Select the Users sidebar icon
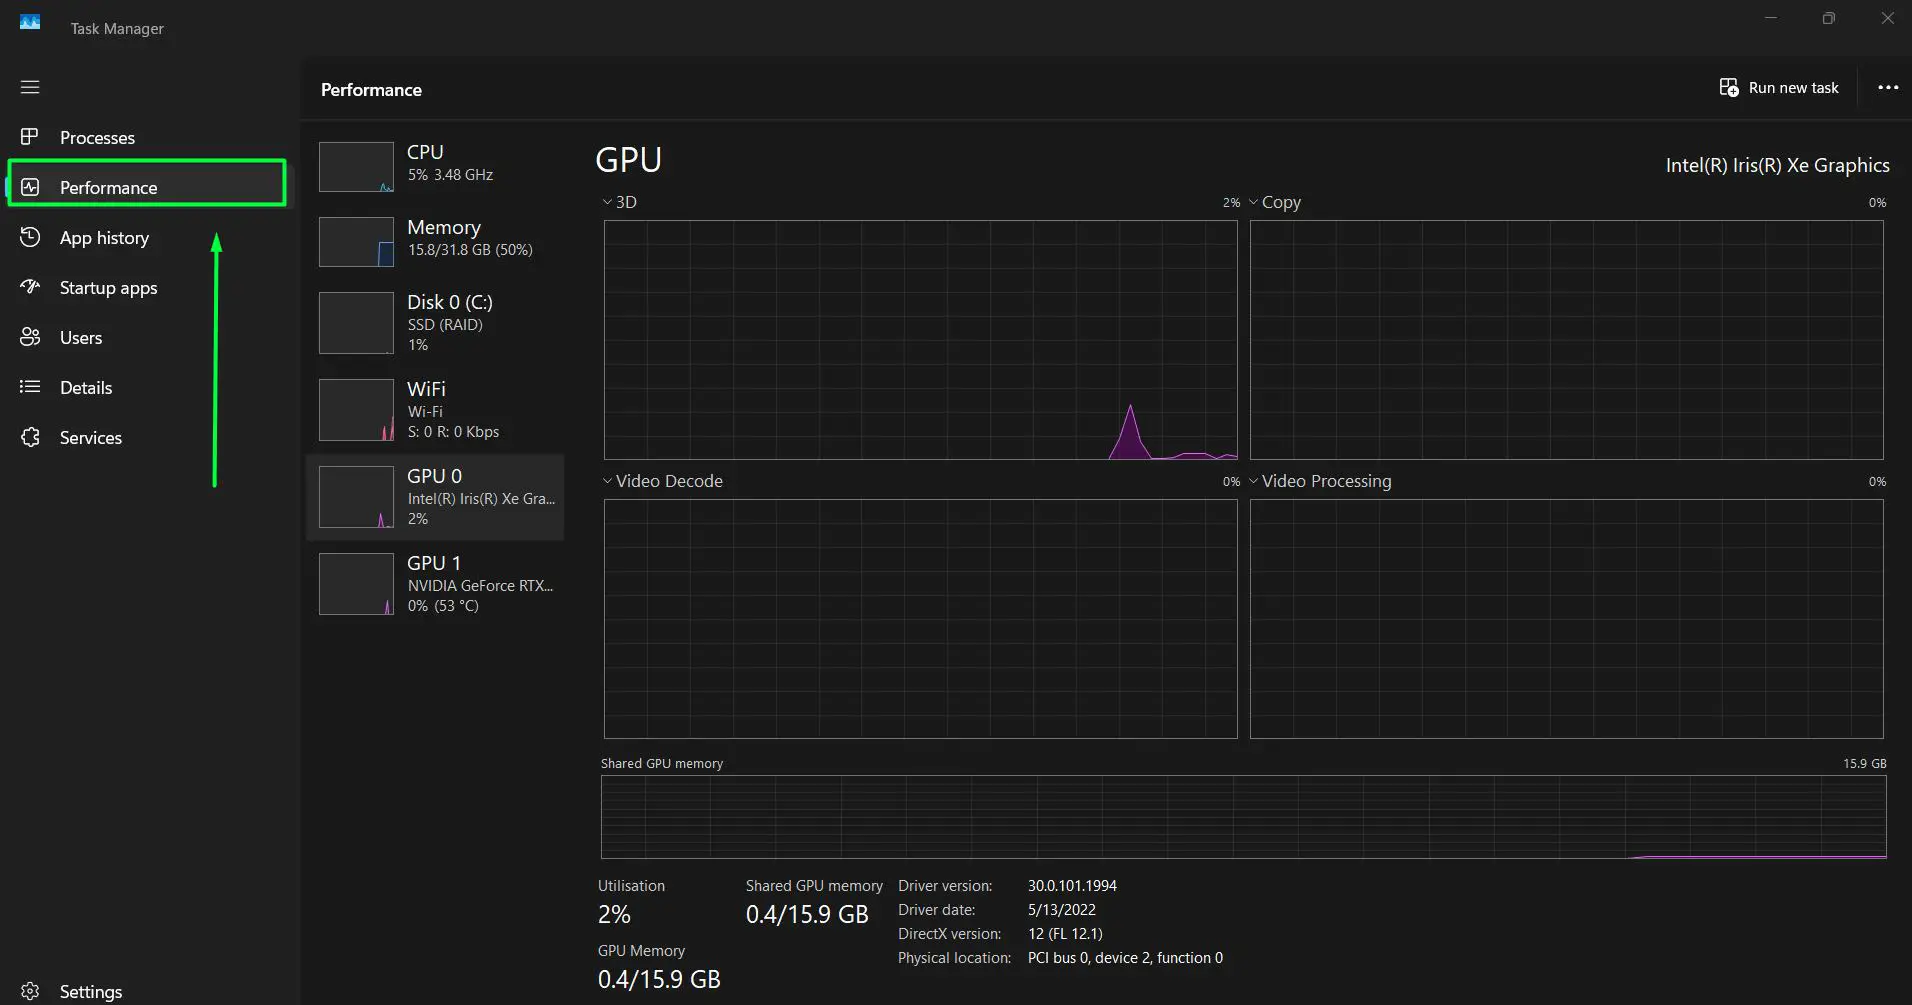 [x=30, y=337]
